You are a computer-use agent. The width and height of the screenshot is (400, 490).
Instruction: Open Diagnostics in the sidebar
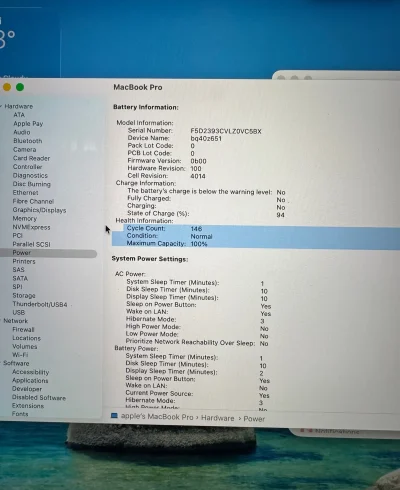pos(30,175)
